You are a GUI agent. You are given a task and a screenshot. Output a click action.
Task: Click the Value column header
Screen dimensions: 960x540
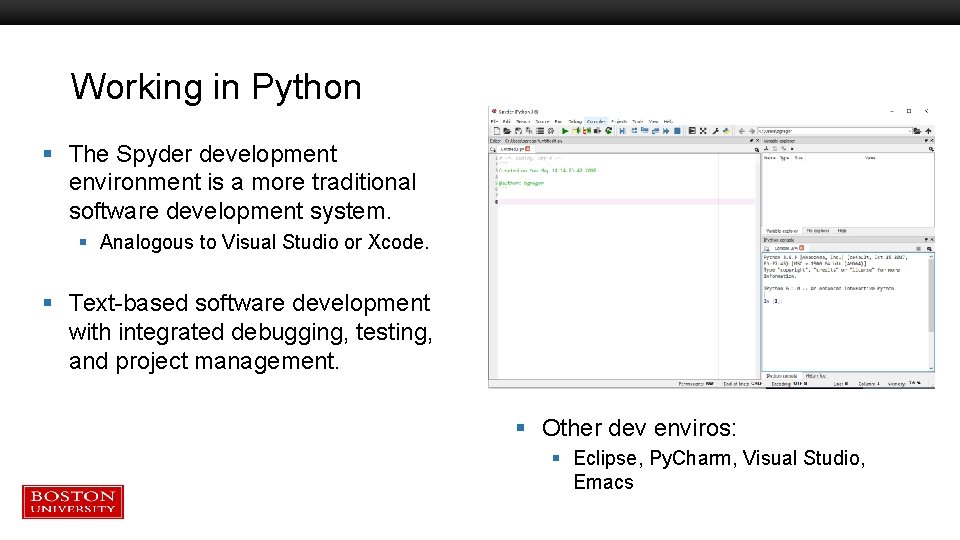click(870, 158)
